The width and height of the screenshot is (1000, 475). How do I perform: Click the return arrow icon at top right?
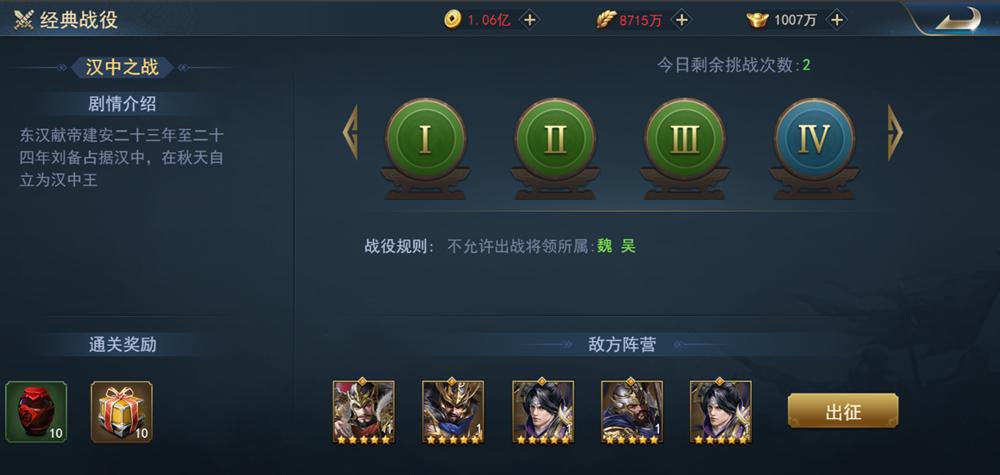[958, 18]
